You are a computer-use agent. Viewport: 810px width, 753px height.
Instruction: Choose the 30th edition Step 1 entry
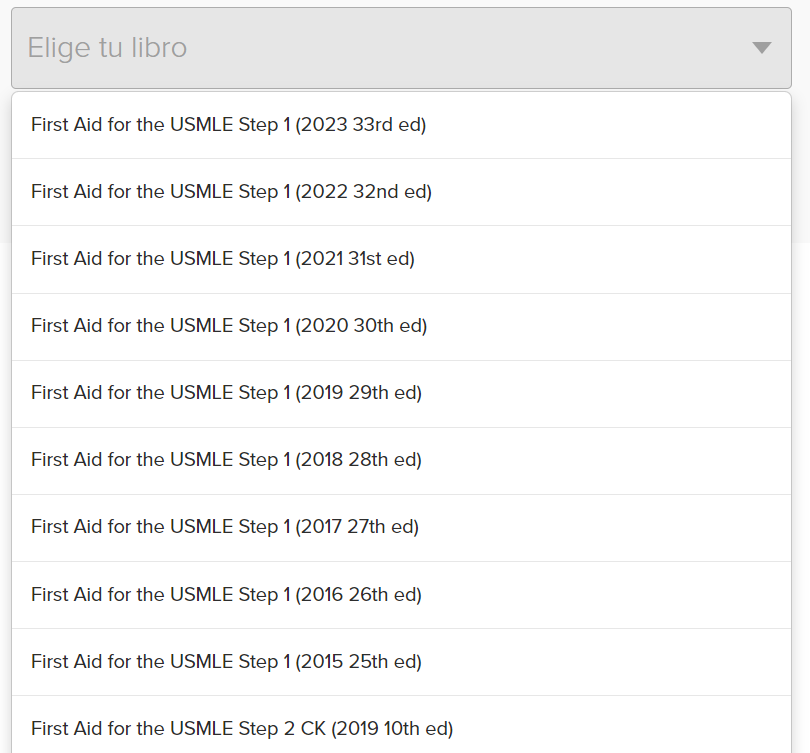229,326
